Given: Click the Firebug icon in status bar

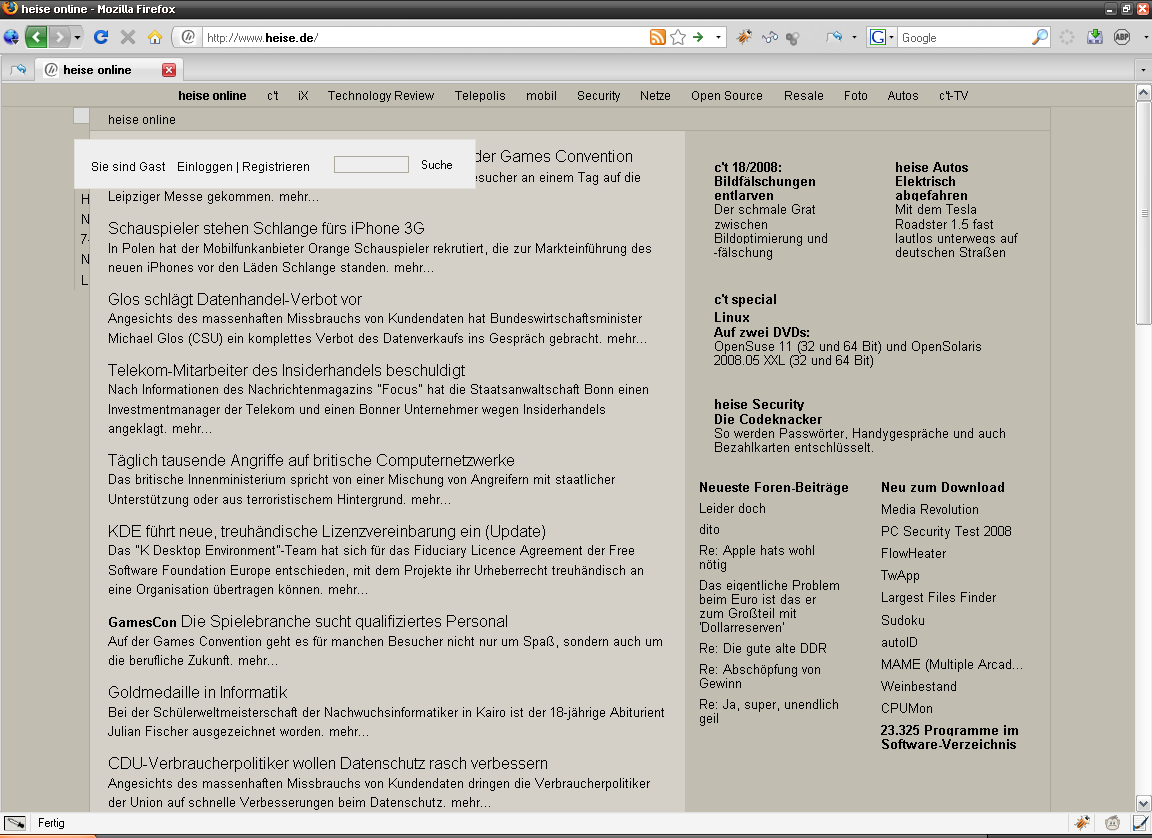Looking at the screenshot, I should [x=1082, y=823].
